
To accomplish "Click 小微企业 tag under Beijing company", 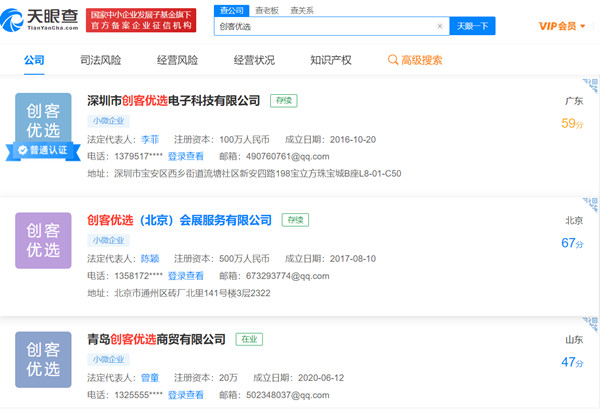I will (108, 240).
